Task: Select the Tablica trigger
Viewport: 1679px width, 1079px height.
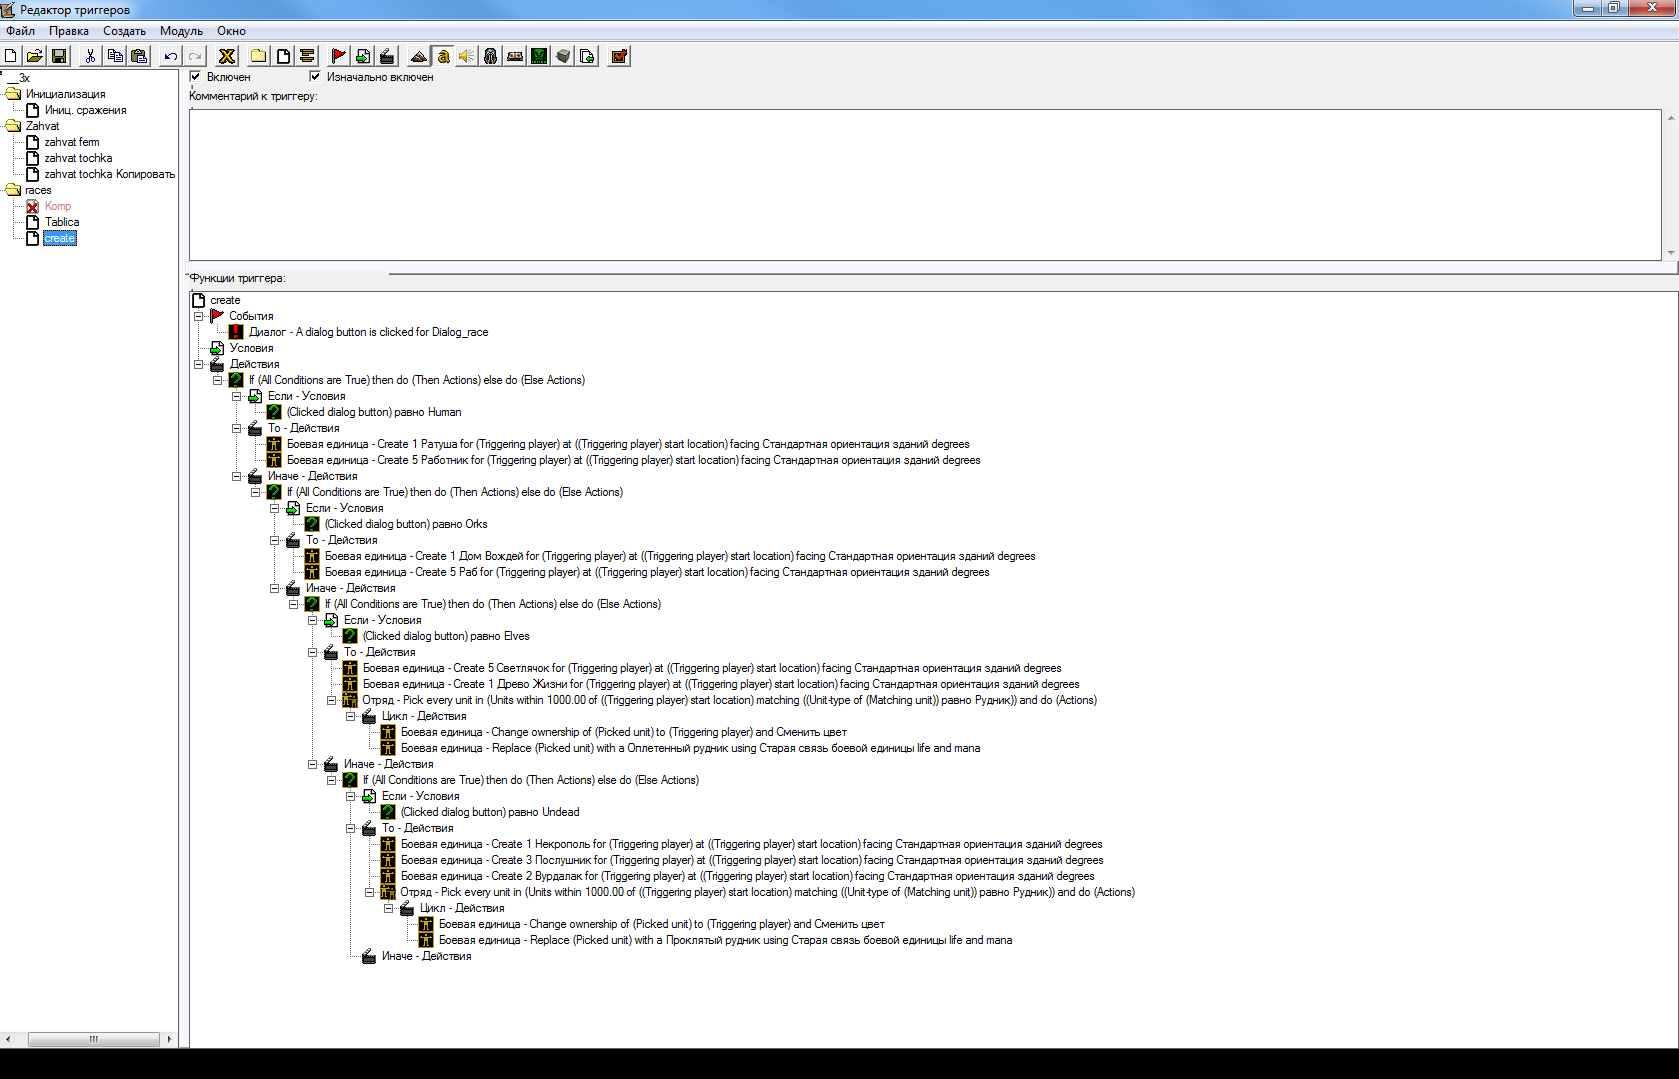Action: pos(62,222)
